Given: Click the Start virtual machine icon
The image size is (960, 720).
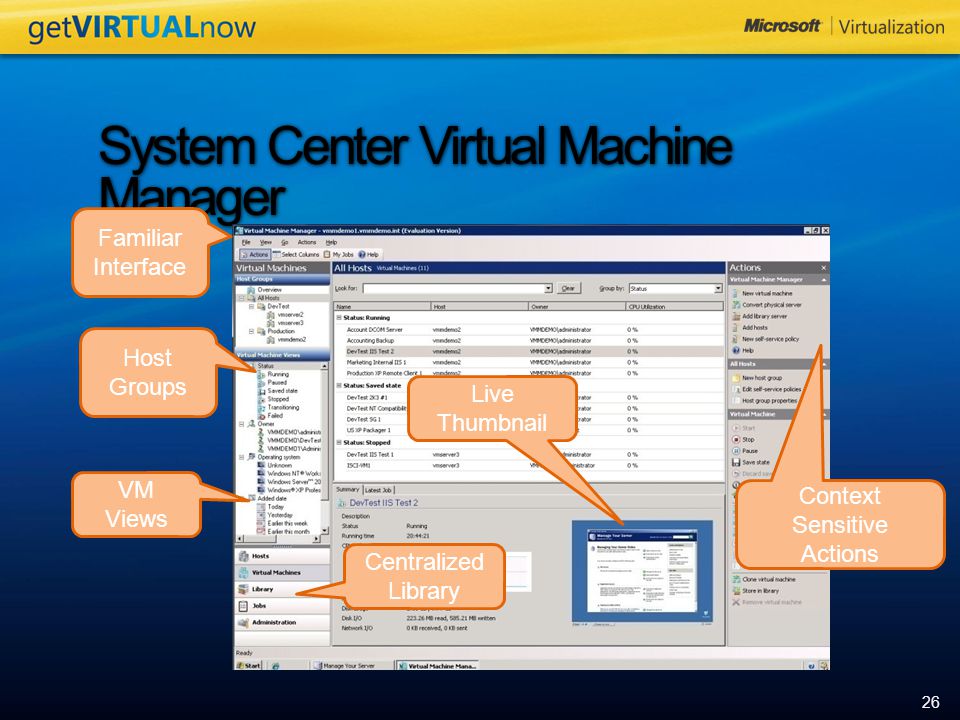Looking at the screenshot, I should [736, 428].
